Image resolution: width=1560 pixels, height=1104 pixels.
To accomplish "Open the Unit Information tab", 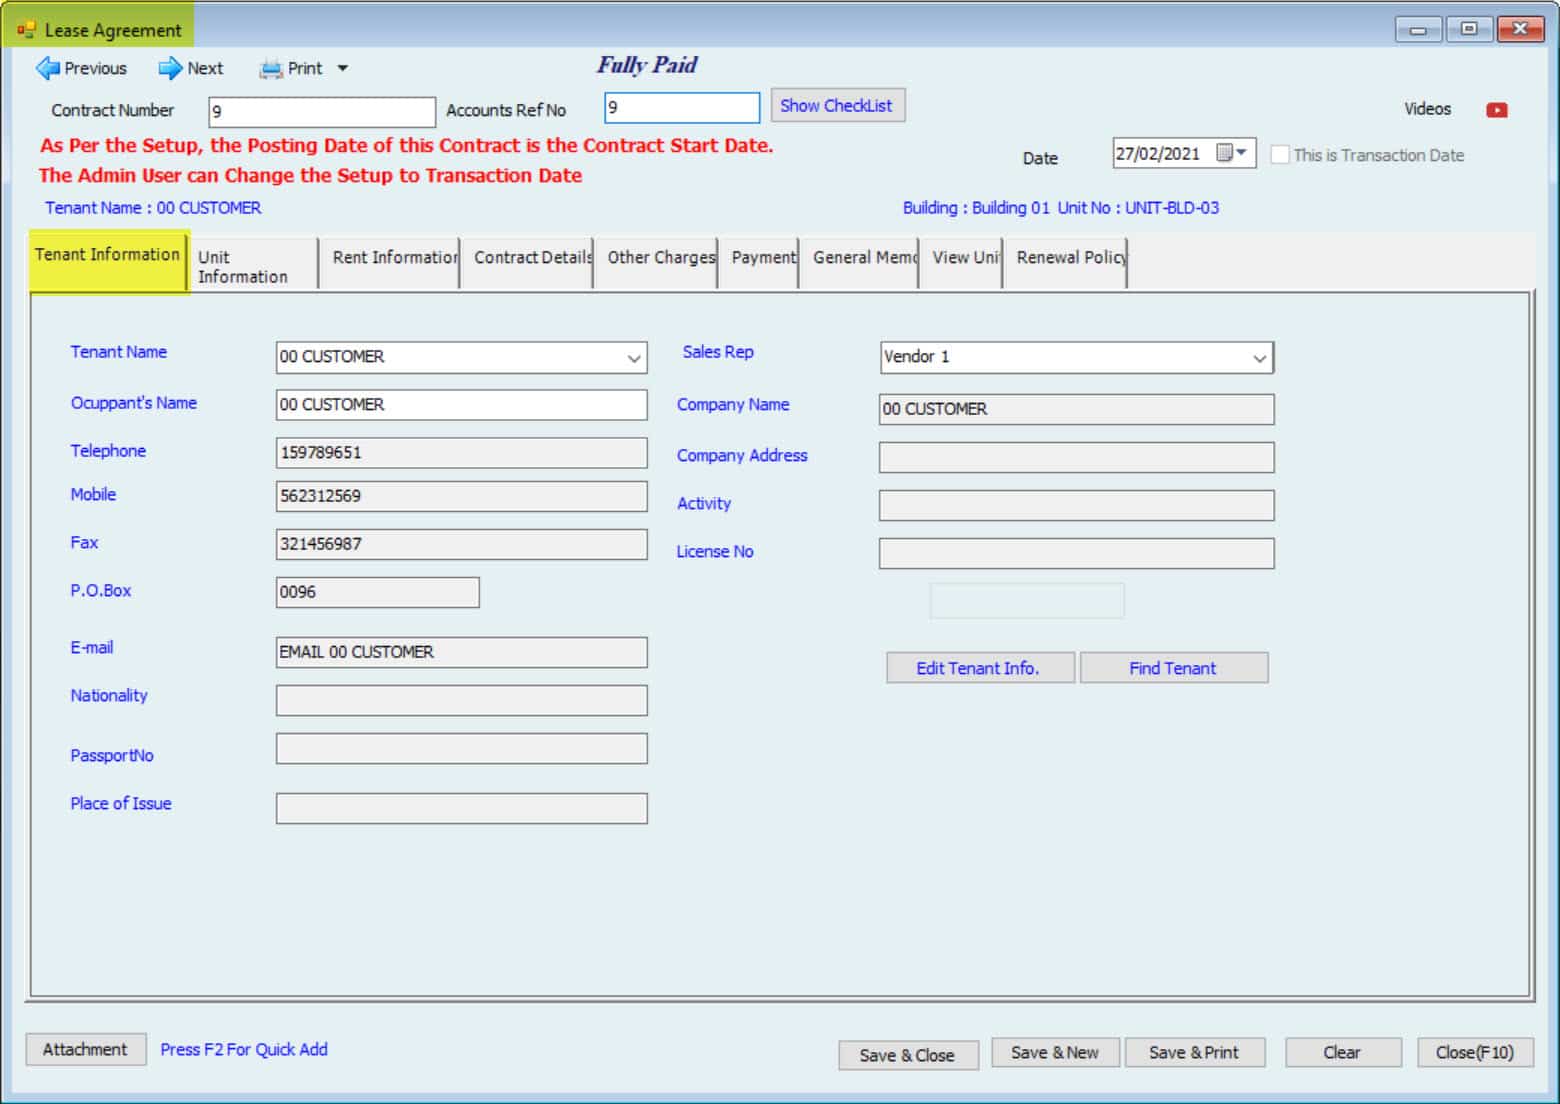I will click(x=253, y=266).
